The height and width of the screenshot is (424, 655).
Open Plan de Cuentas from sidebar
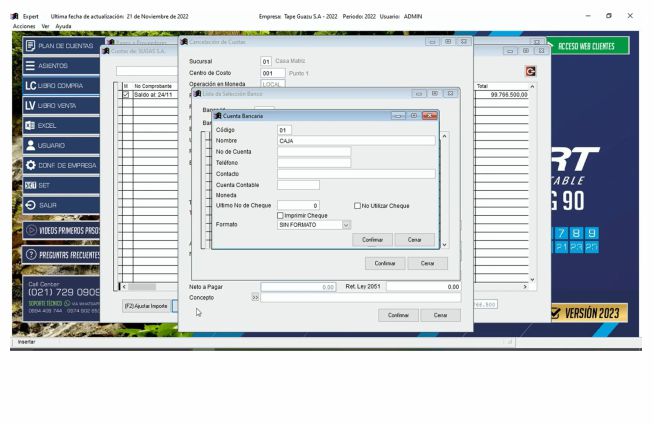[x=60, y=46]
